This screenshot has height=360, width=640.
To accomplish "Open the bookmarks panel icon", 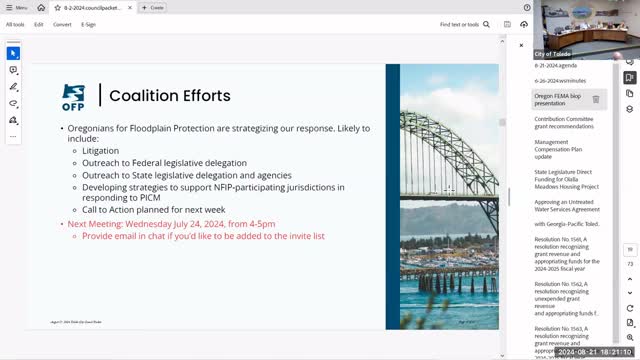I will click(630, 78).
